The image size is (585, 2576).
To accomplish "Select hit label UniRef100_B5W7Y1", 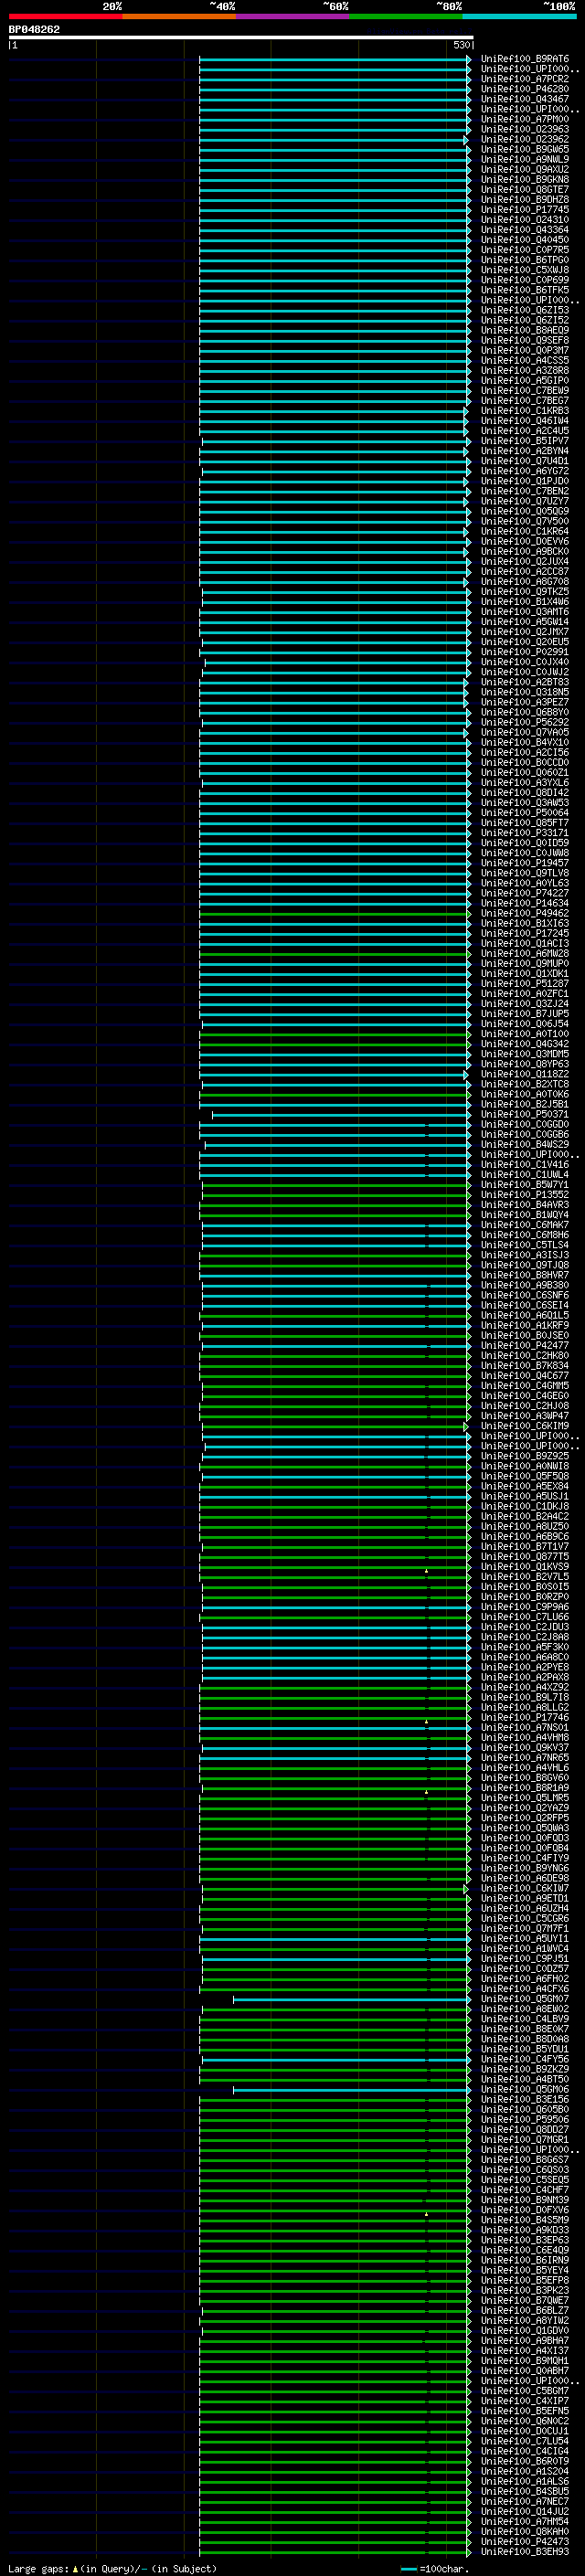I will [x=525, y=1185].
